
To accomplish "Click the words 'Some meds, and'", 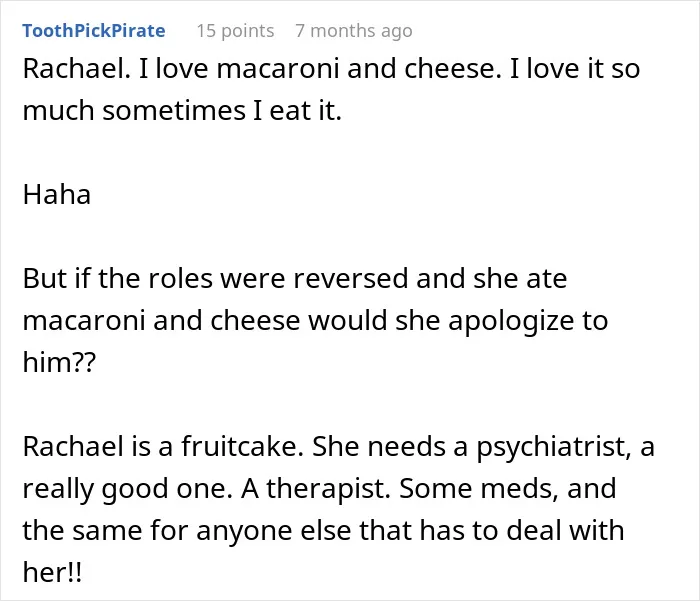I will (508, 488).
